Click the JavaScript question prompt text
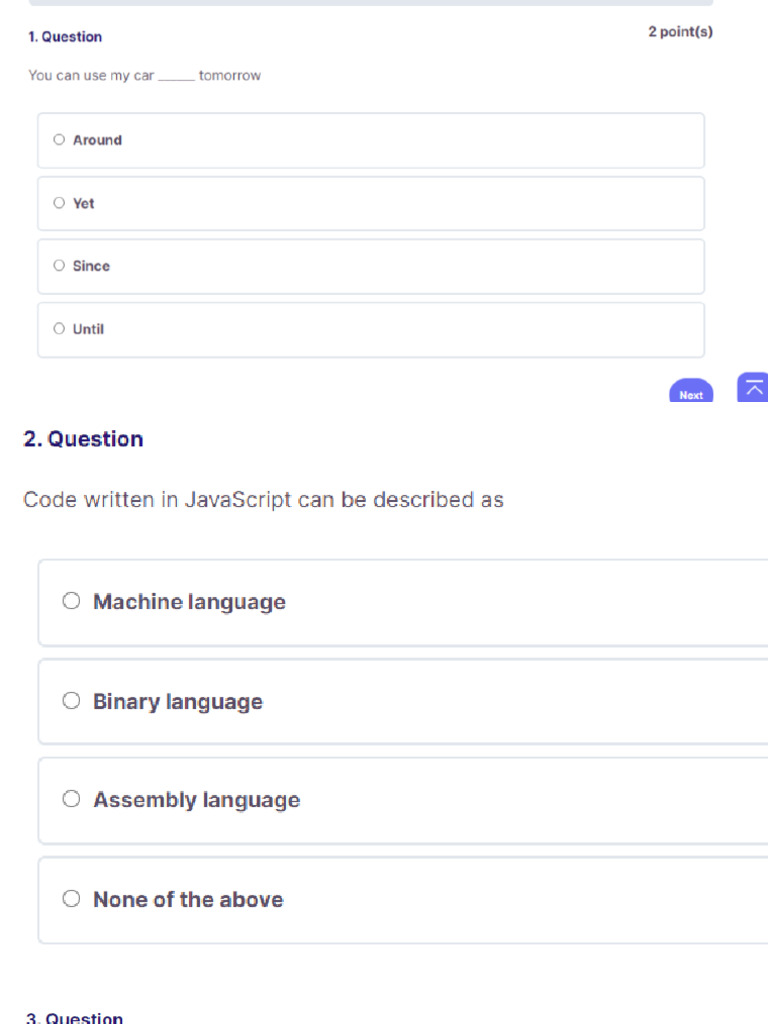768x1024 pixels. pos(263,500)
